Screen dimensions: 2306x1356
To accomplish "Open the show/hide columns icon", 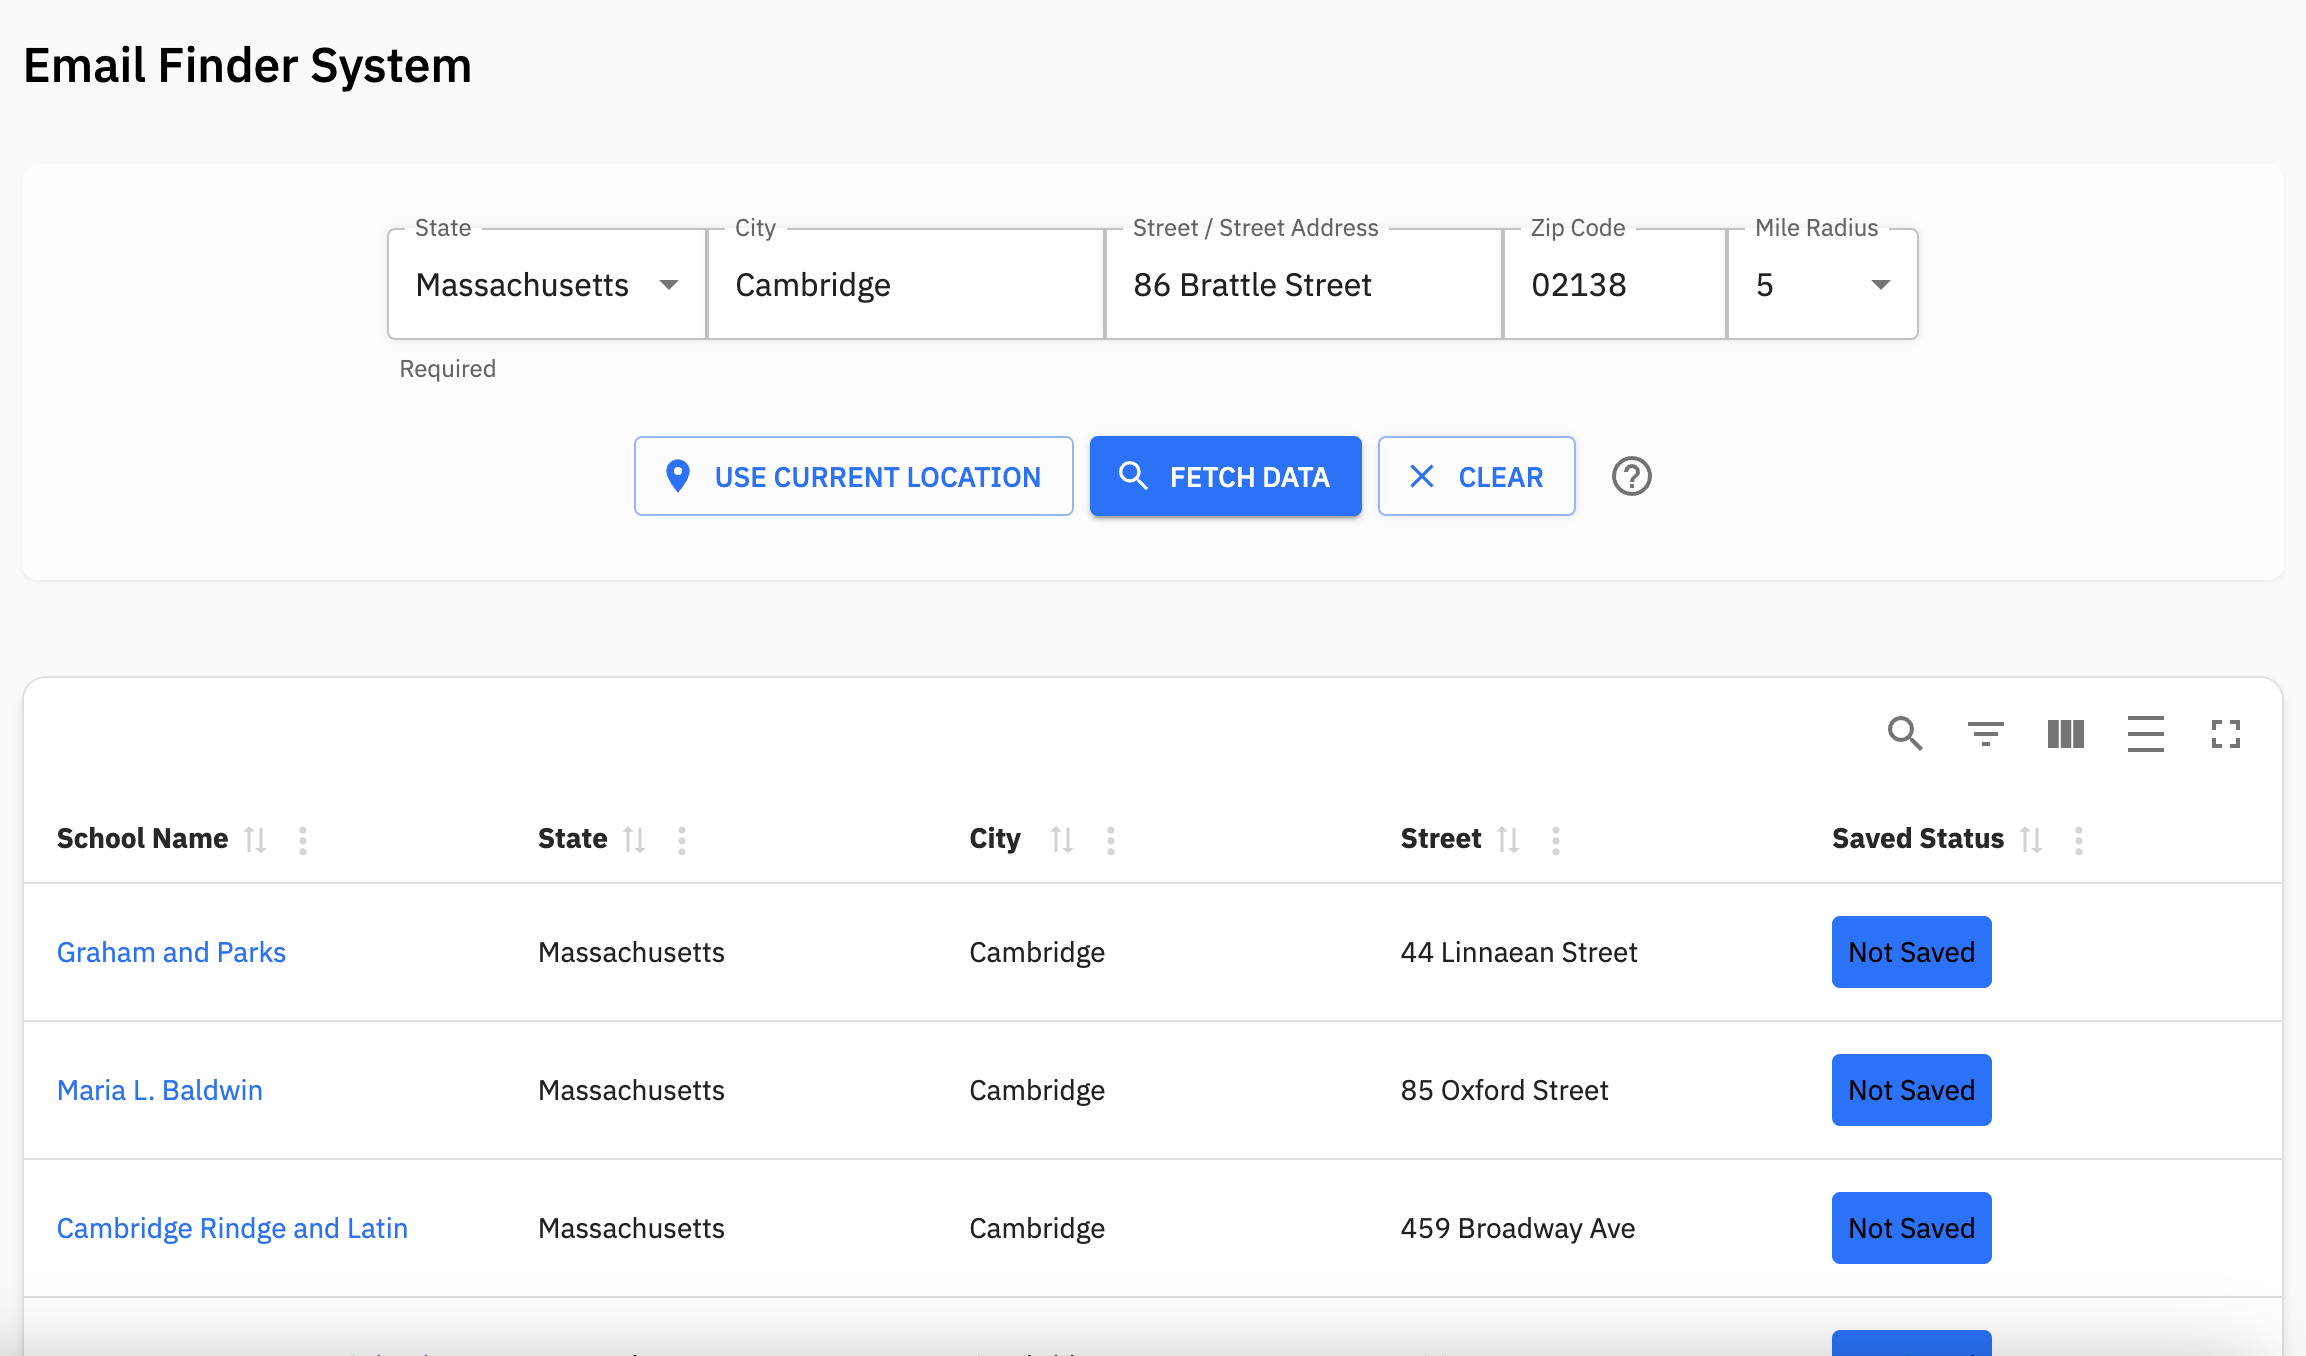I will (2065, 734).
